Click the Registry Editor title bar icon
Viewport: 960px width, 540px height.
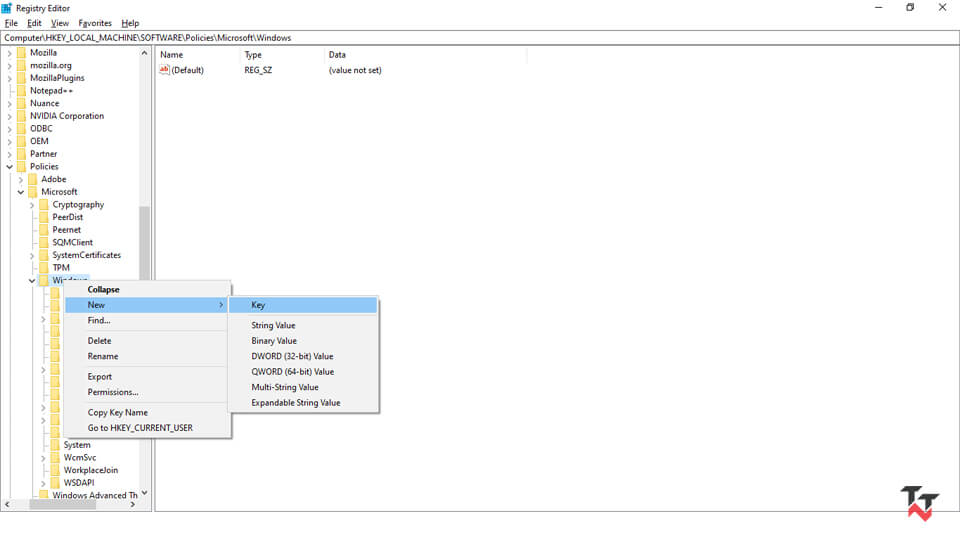coord(7,8)
